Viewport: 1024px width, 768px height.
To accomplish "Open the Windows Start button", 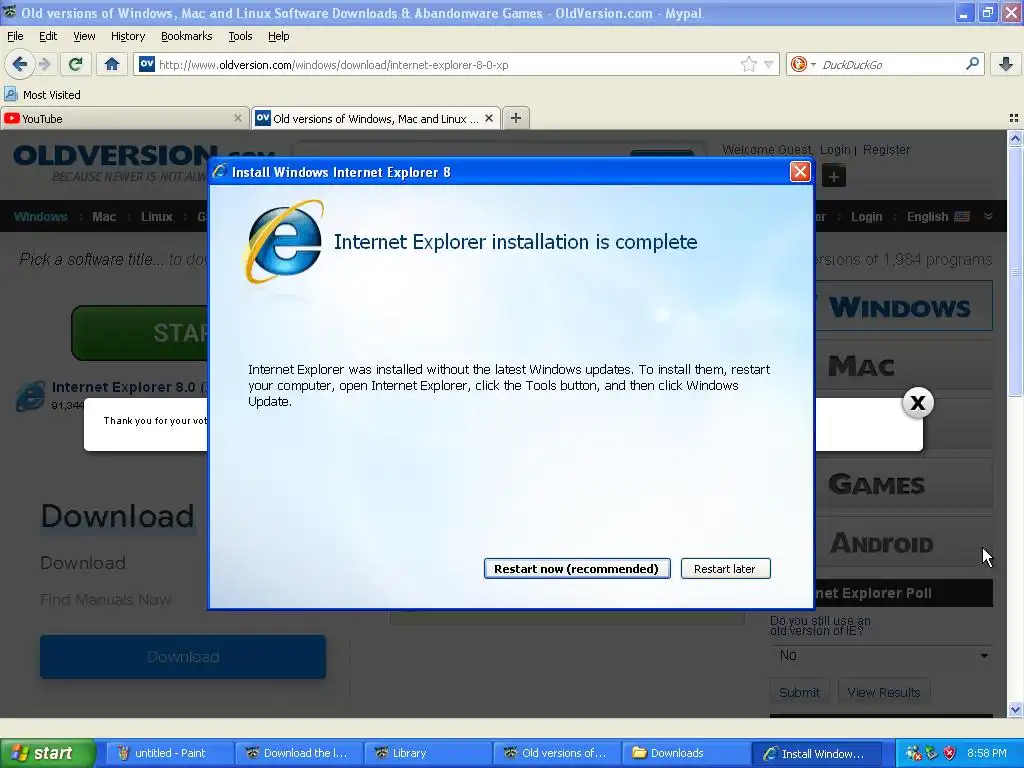I will [46, 753].
